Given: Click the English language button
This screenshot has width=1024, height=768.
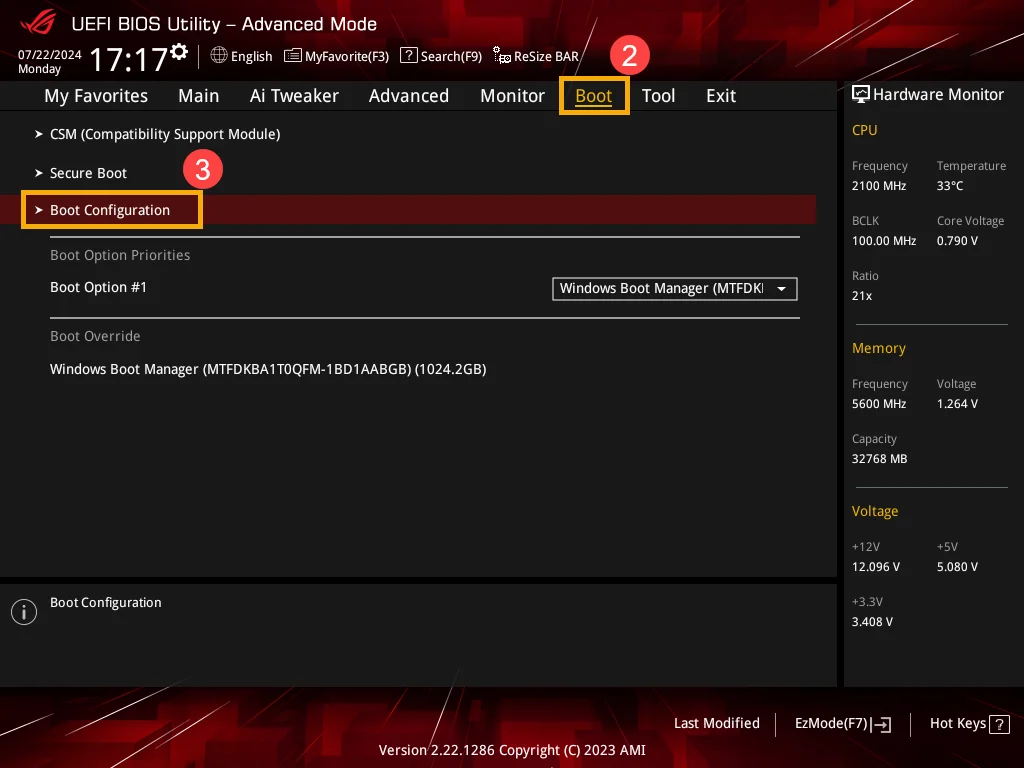Looking at the screenshot, I should point(251,56).
